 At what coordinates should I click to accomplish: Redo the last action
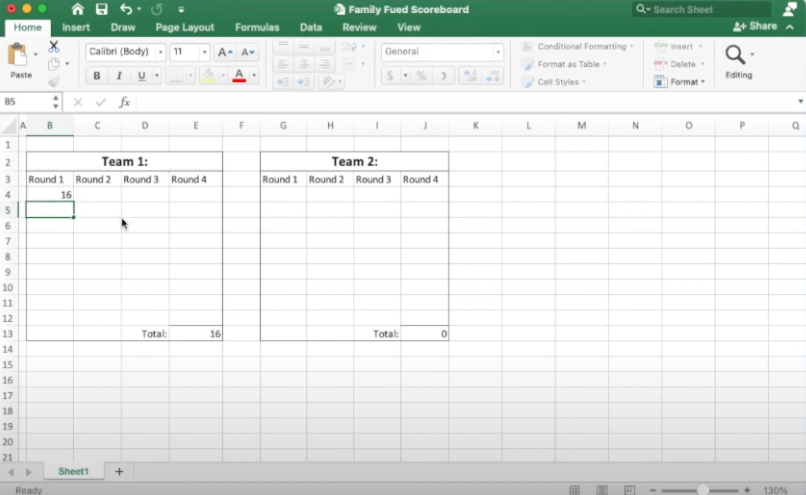coord(157,9)
